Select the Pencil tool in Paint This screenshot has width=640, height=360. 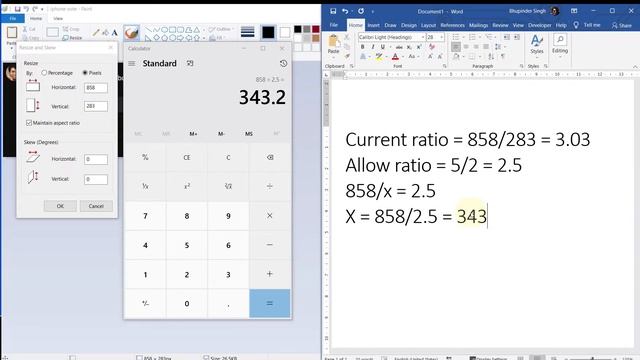96,33
